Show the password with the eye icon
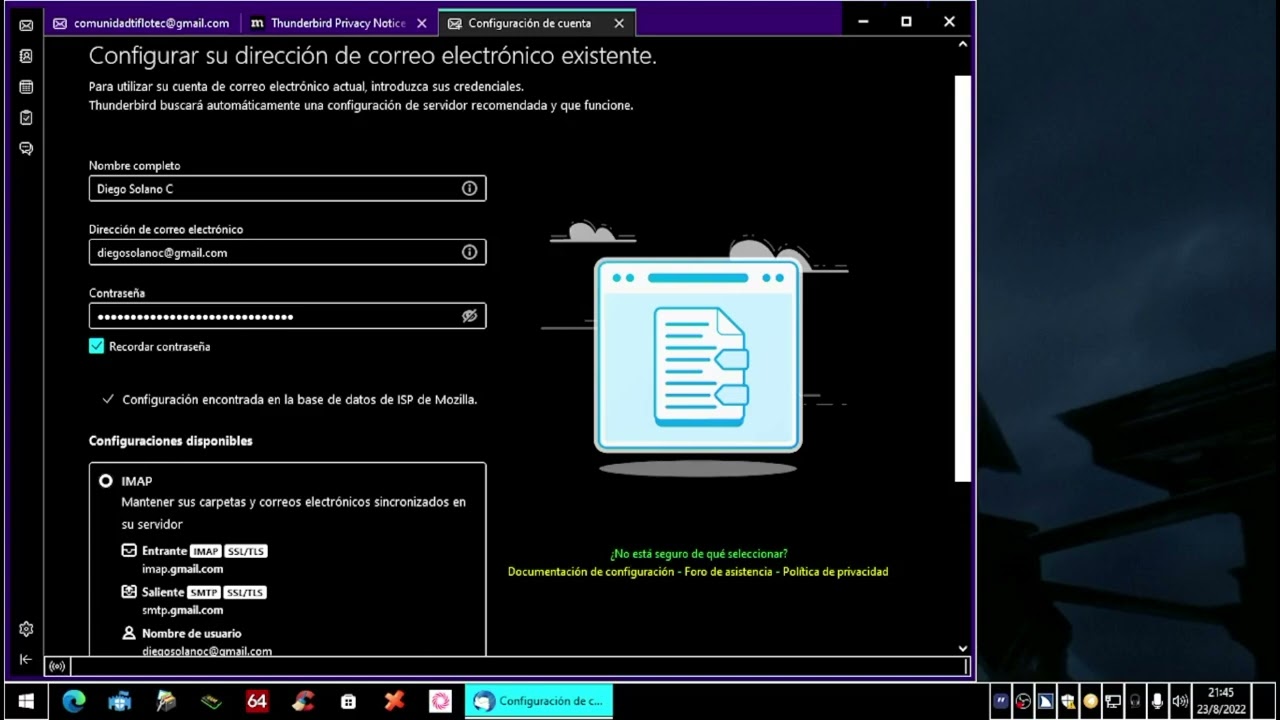Viewport: 1280px width, 720px height. click(469, 316)
